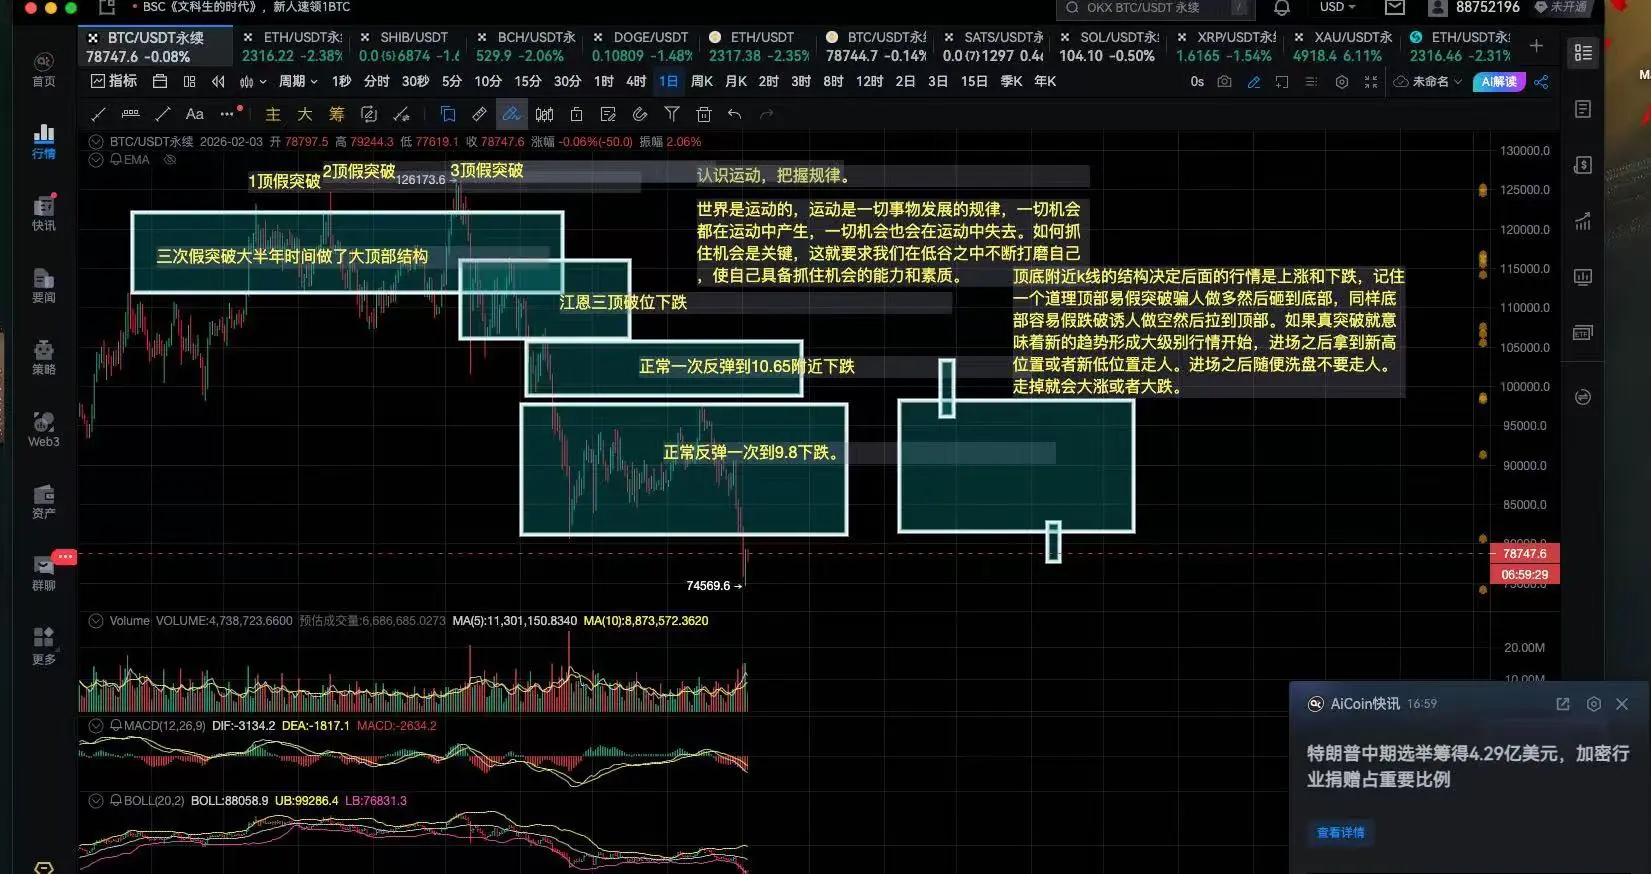Viewport: 1651px width, 874px height.
Task: Open the 快讯 news flash sidebar icon
Action: [x=44, y=214]
